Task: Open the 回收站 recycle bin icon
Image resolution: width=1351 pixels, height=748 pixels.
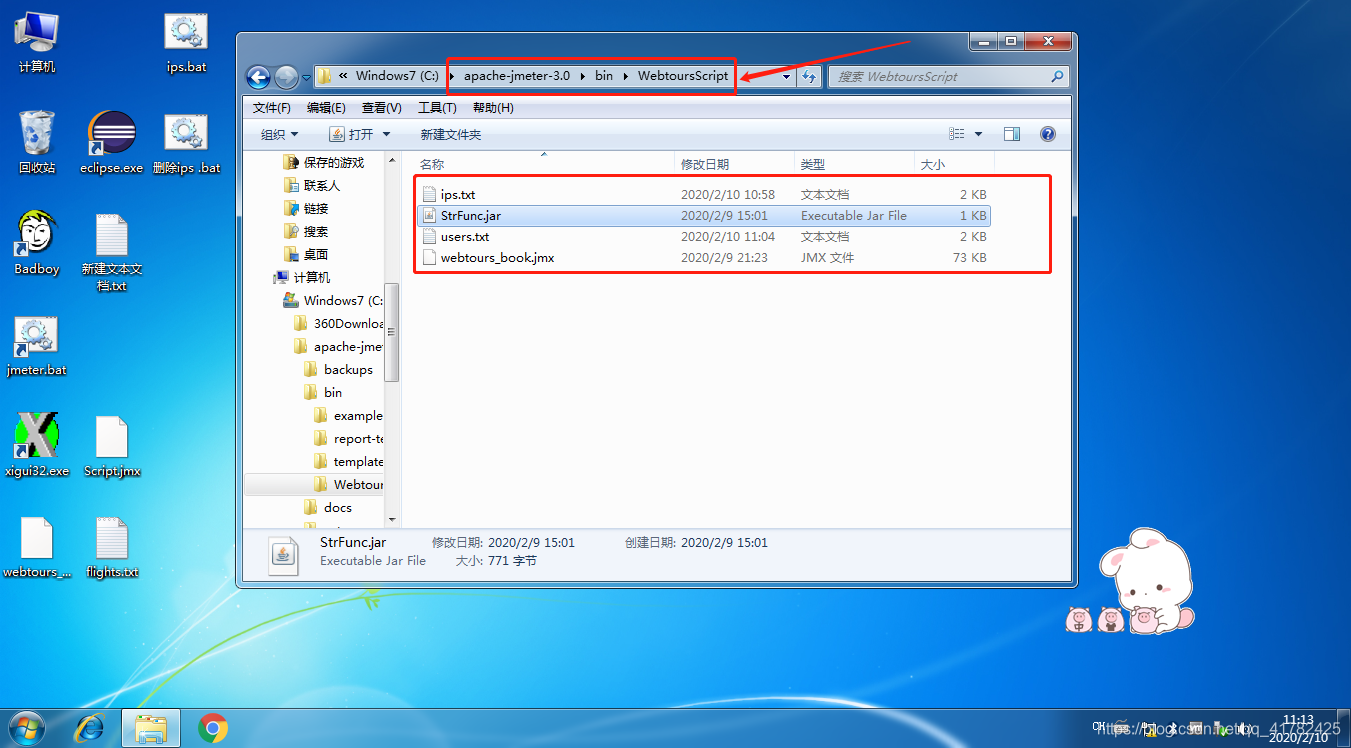Action: (37, 142)
